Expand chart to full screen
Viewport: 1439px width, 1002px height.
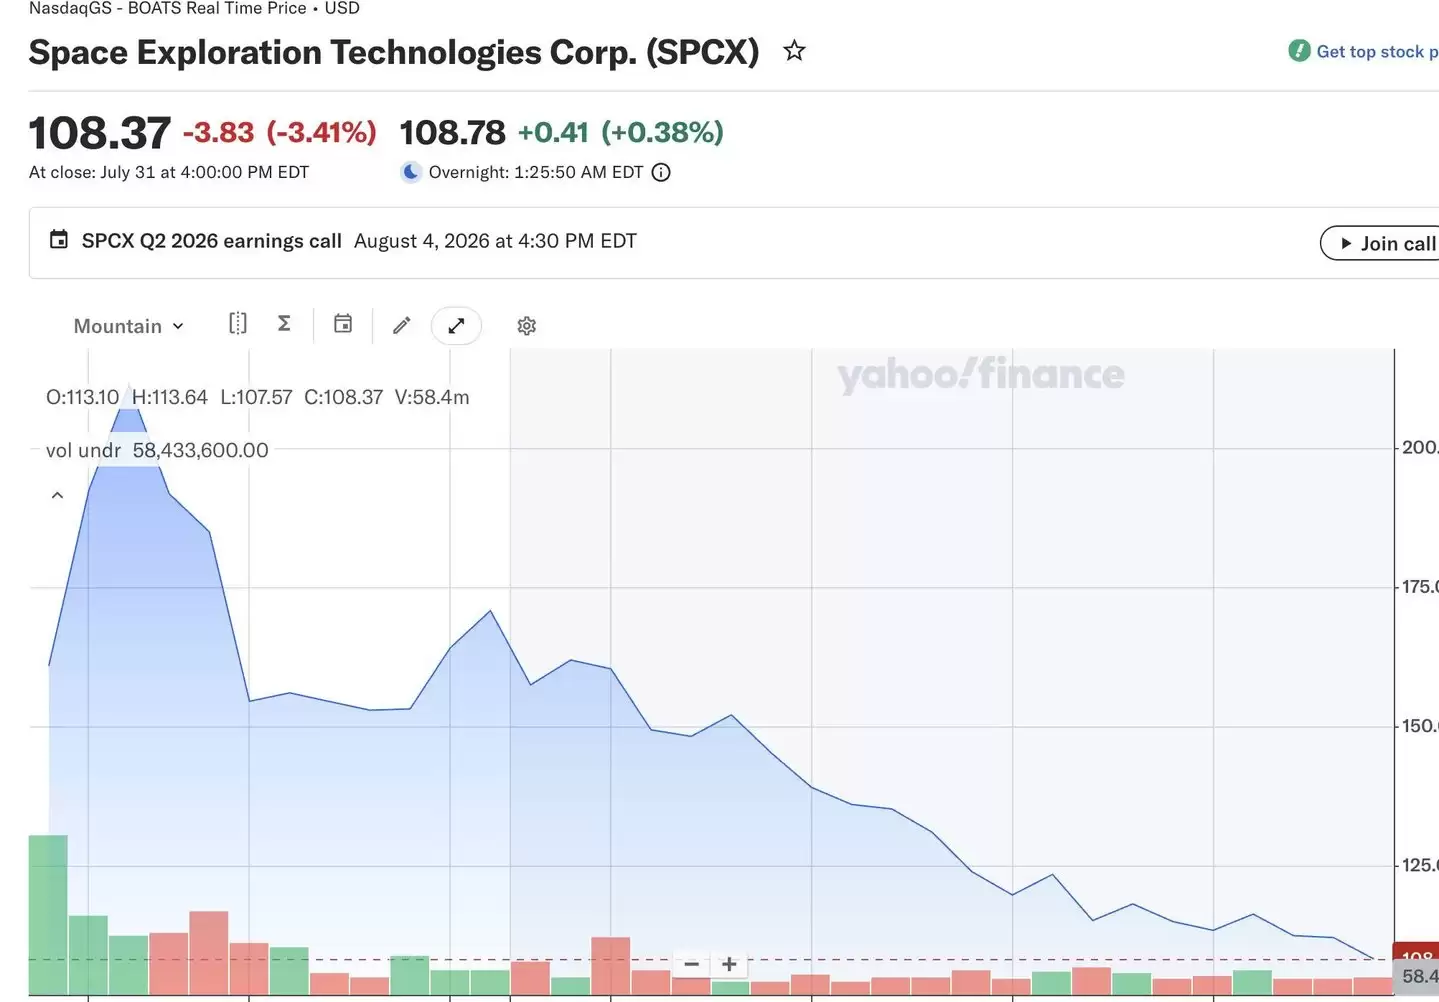pos(456,326)
